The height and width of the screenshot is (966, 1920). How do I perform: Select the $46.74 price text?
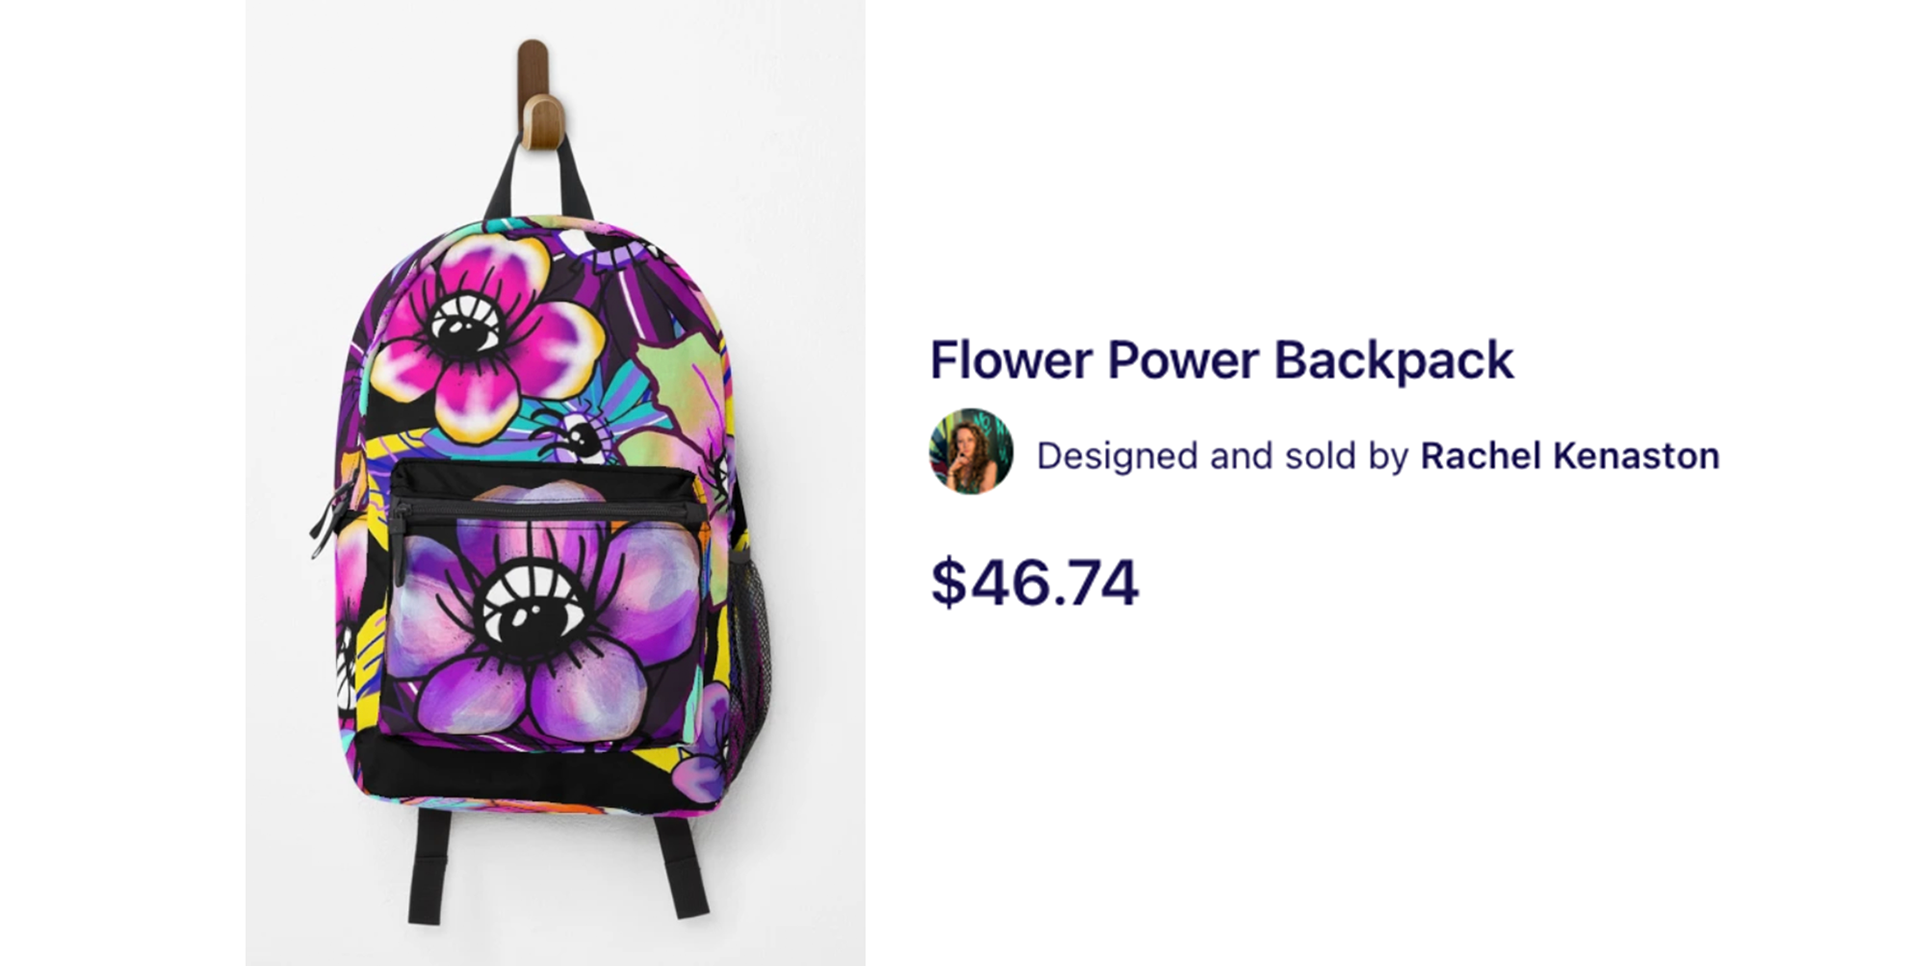1034,582
